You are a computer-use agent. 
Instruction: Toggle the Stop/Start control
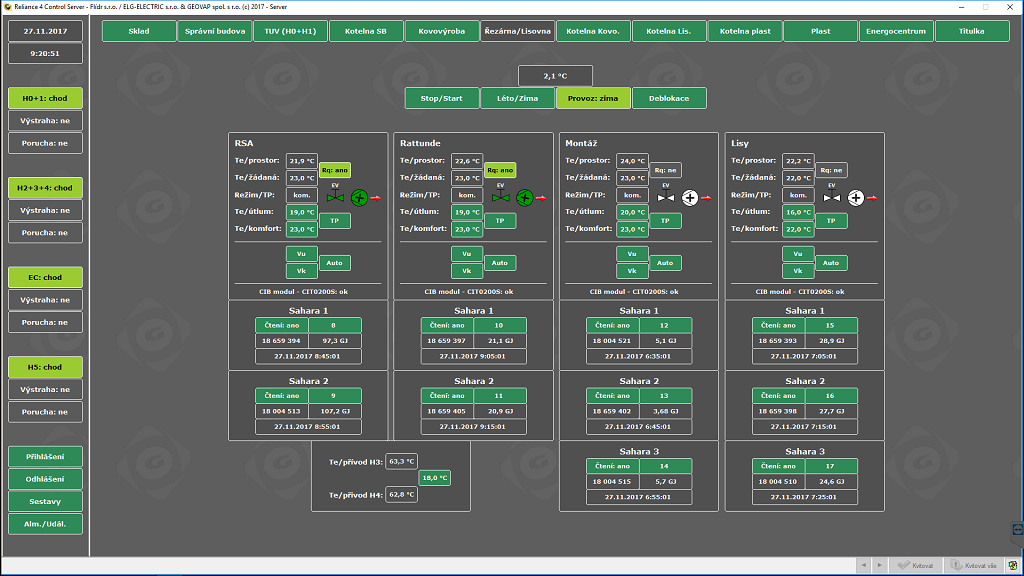[442, 98]
